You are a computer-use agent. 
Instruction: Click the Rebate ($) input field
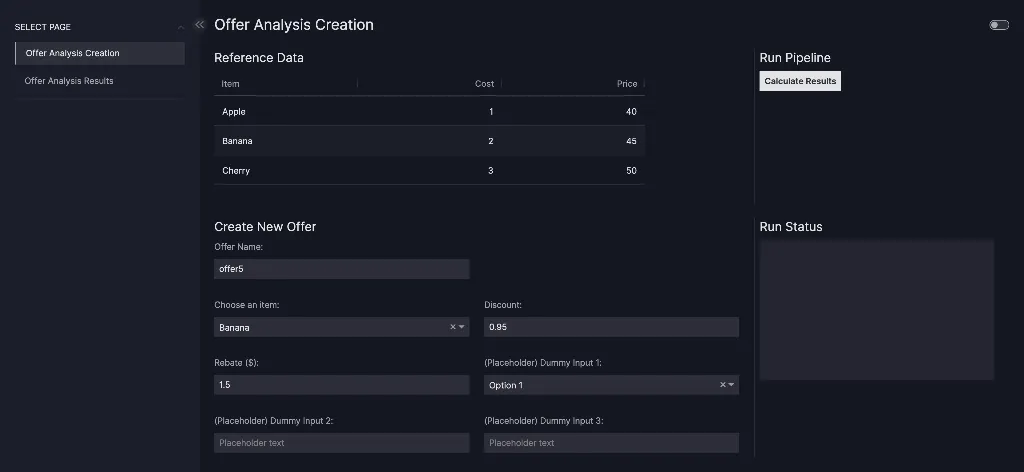341,385
